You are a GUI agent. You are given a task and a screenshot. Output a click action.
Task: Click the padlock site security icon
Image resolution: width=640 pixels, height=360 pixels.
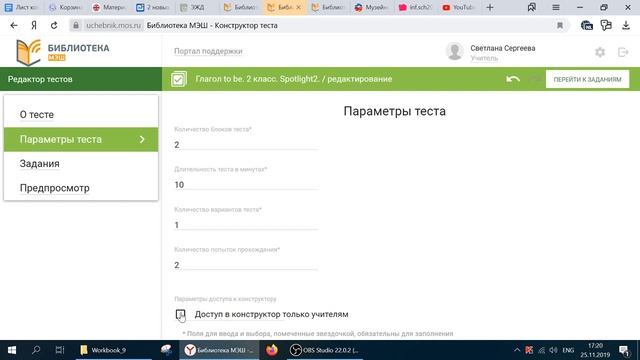(x=76, y=25)
